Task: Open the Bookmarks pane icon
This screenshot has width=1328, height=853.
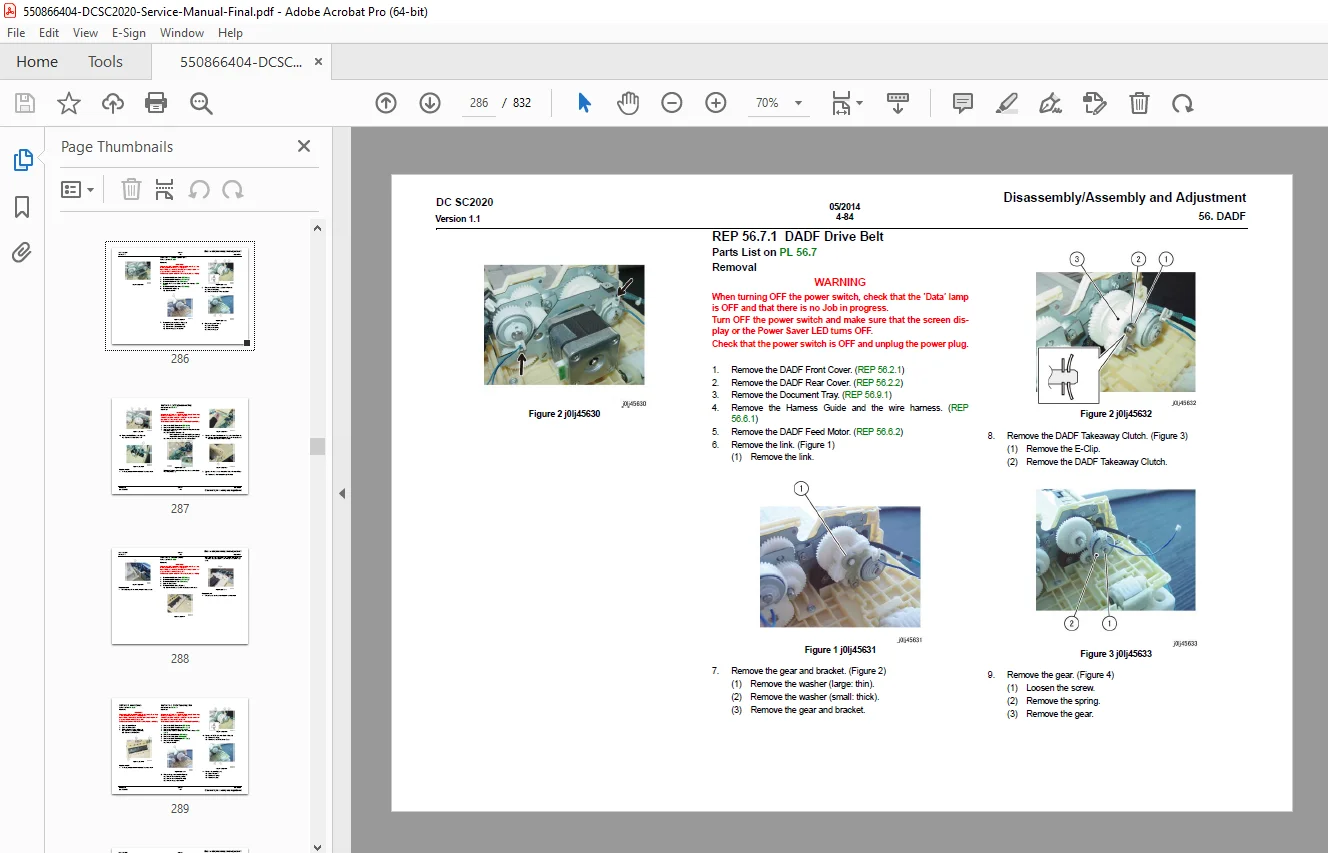Action: (22, 207)
